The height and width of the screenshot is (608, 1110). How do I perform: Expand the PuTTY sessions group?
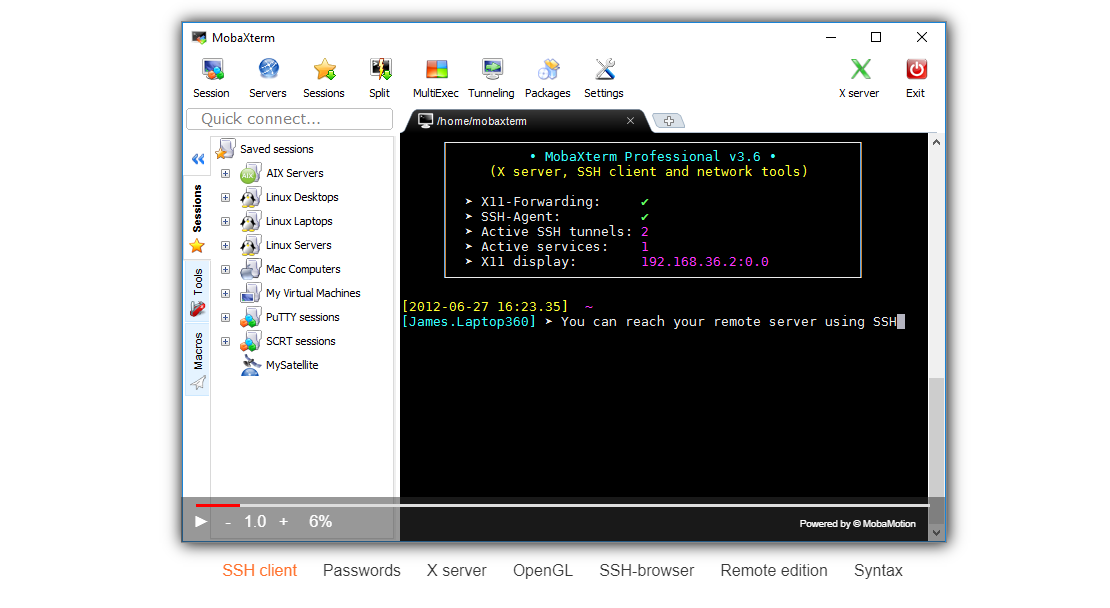point(225,317)
